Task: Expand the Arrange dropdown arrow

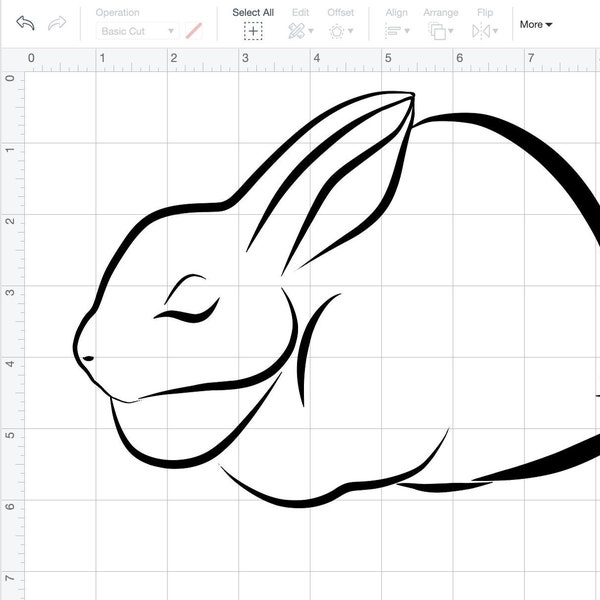Action: click(x=451, y=31)
